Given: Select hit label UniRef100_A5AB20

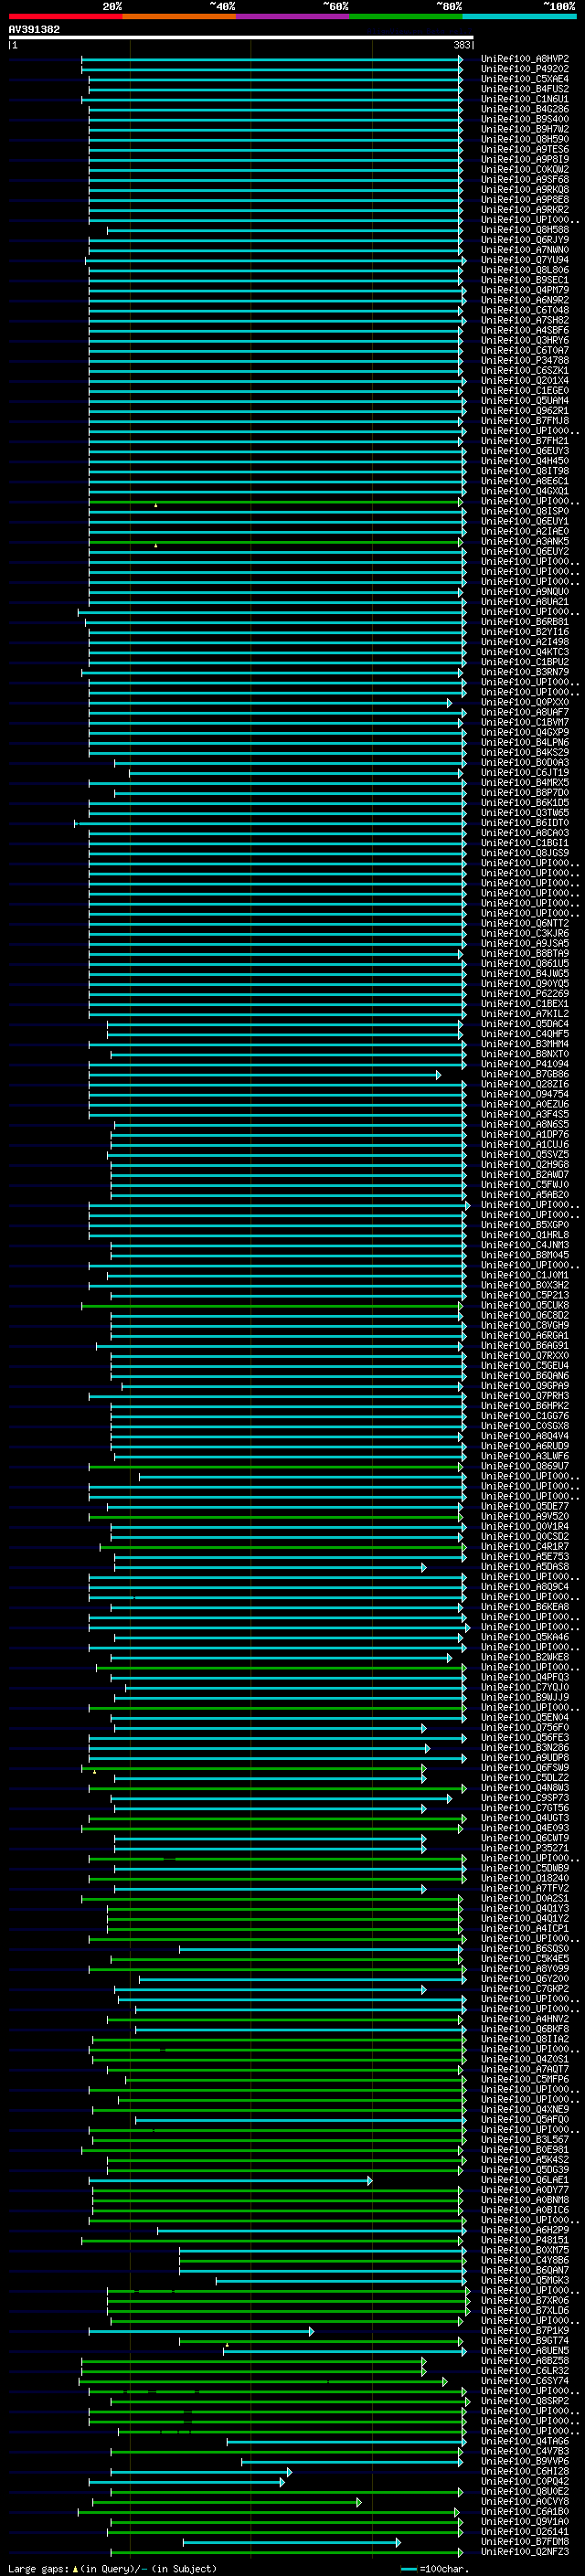Looking at the screenshot, I should pyautogui.click(x=525, y=1194).
